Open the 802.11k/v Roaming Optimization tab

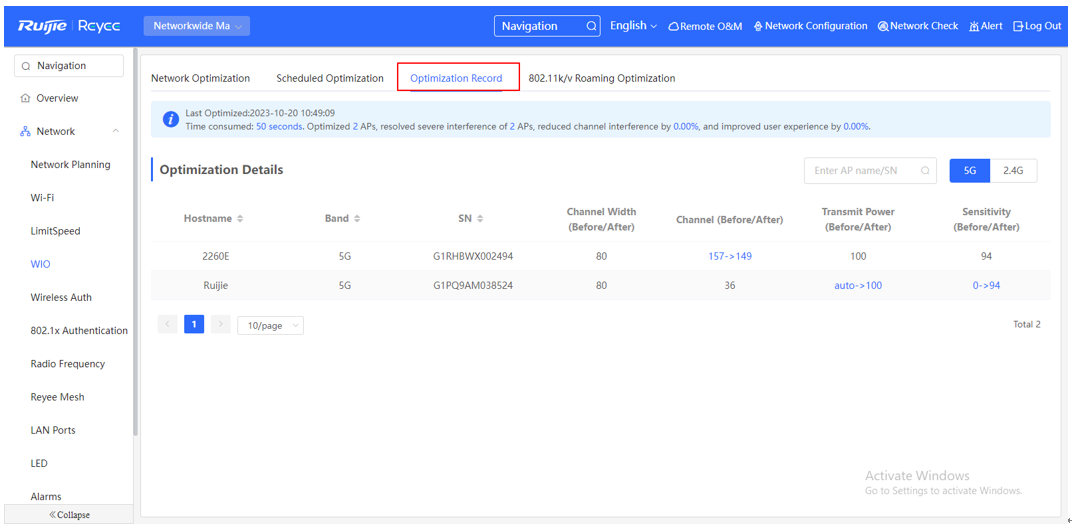pyautogui.click(x=601, y=78)
